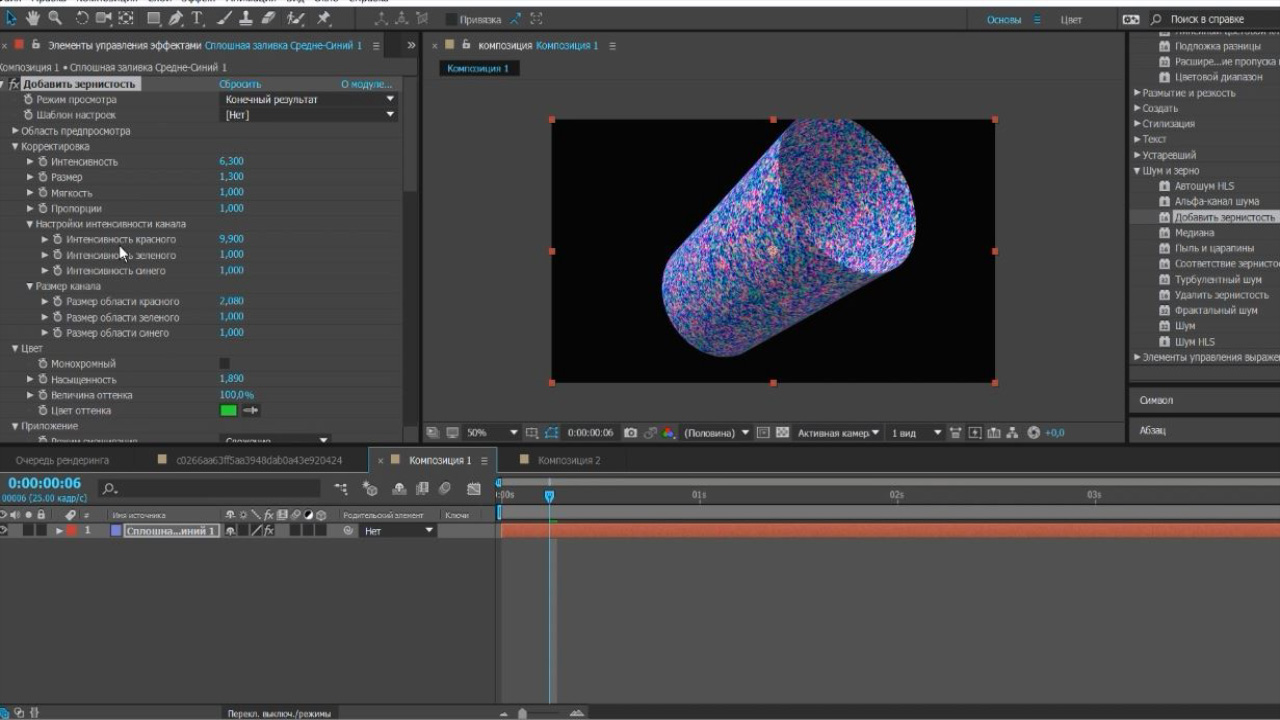
Task: Select the Brush tool
Action: pos(224,19)
